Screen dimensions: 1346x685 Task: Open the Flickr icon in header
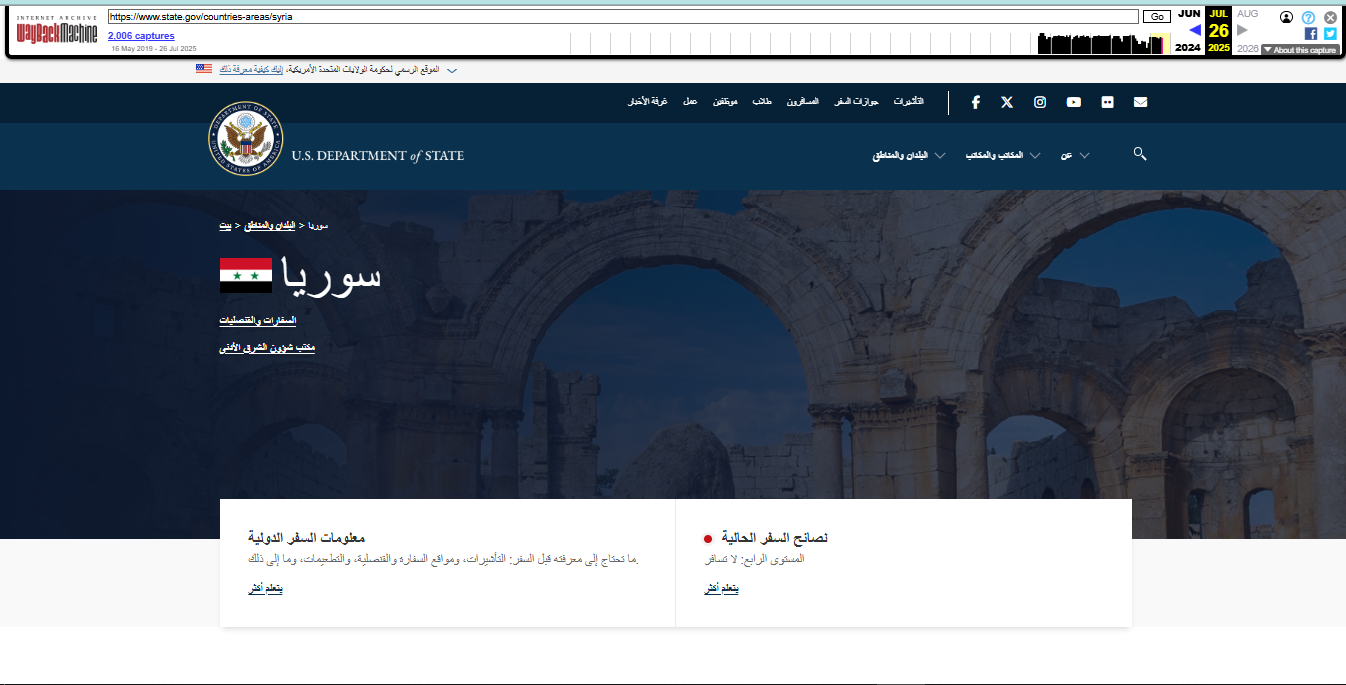pyautogui.click(x=1107, y=102)
